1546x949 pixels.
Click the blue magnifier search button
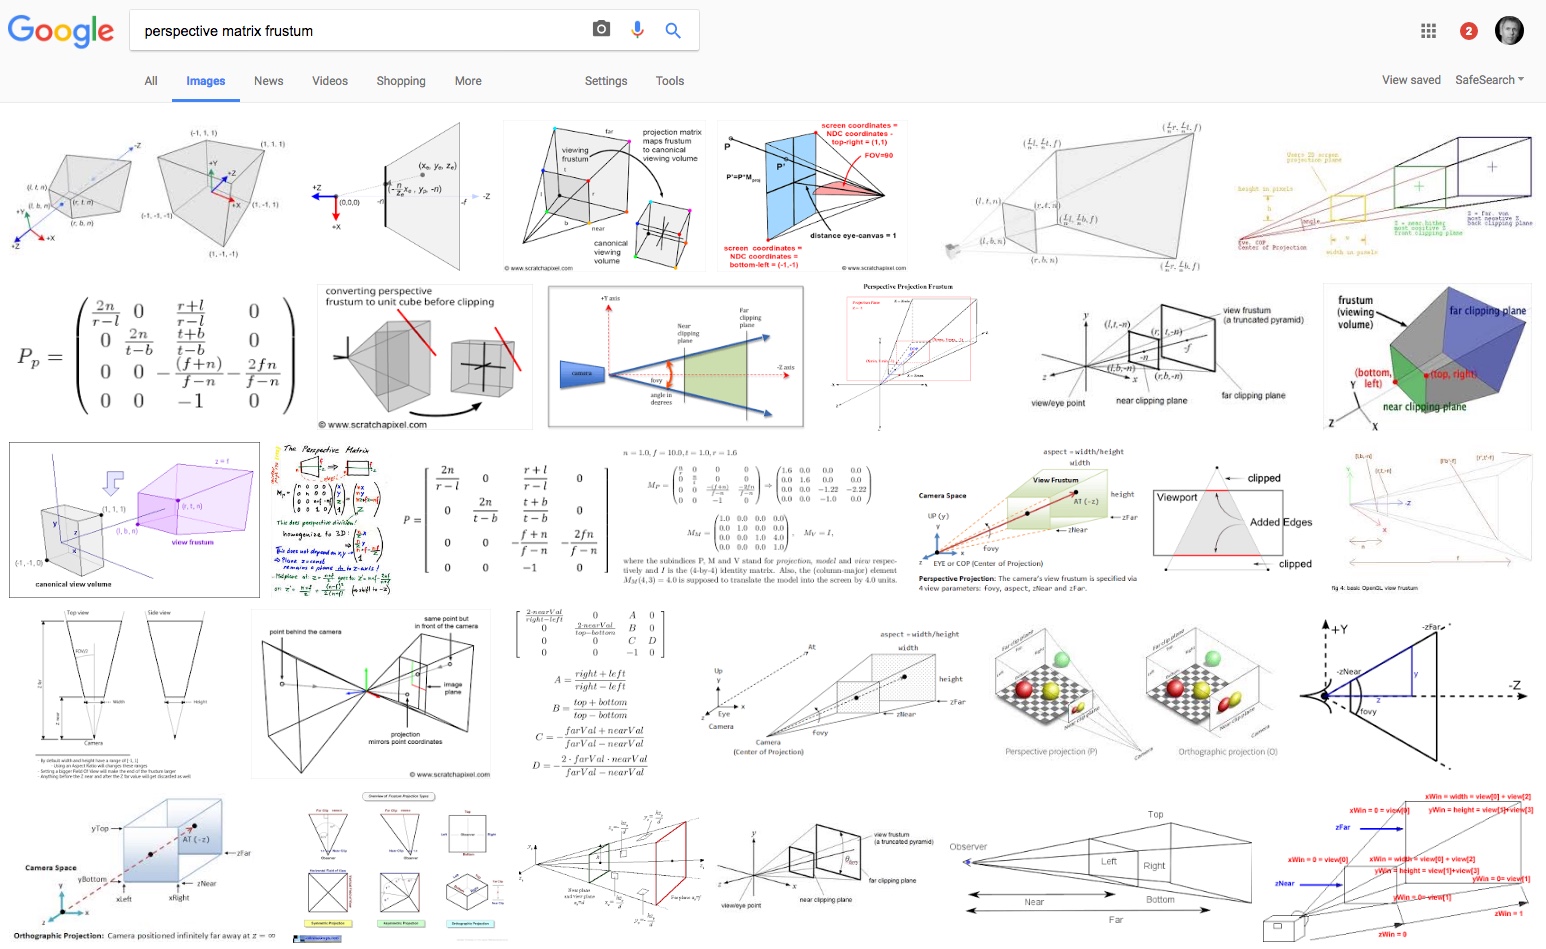click(x=673, y=31)
